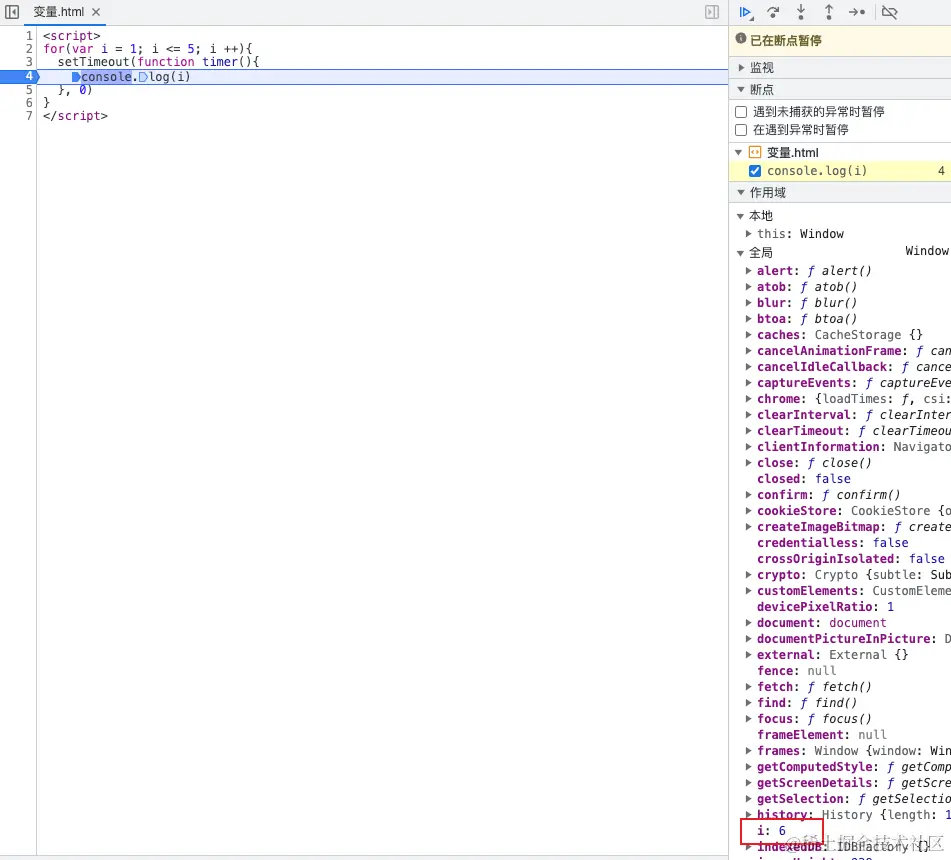This screenshot has height=860, width=951.
Task: Click line number 2 in gutter
Action: tap(29, 49)
